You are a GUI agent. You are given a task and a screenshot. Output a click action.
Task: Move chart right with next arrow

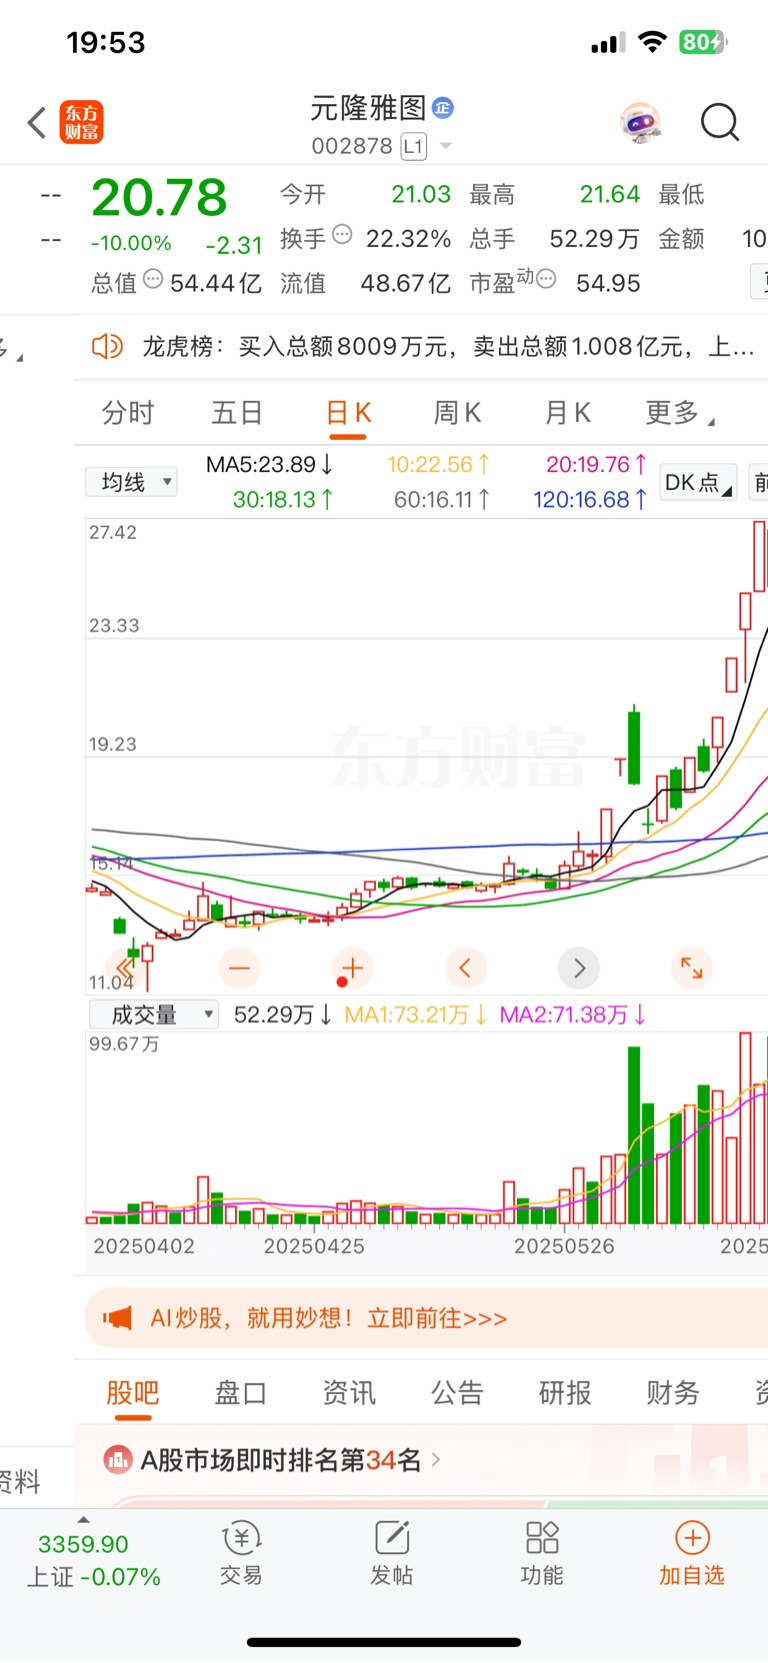pyautogui.click(x=579, y=968)
